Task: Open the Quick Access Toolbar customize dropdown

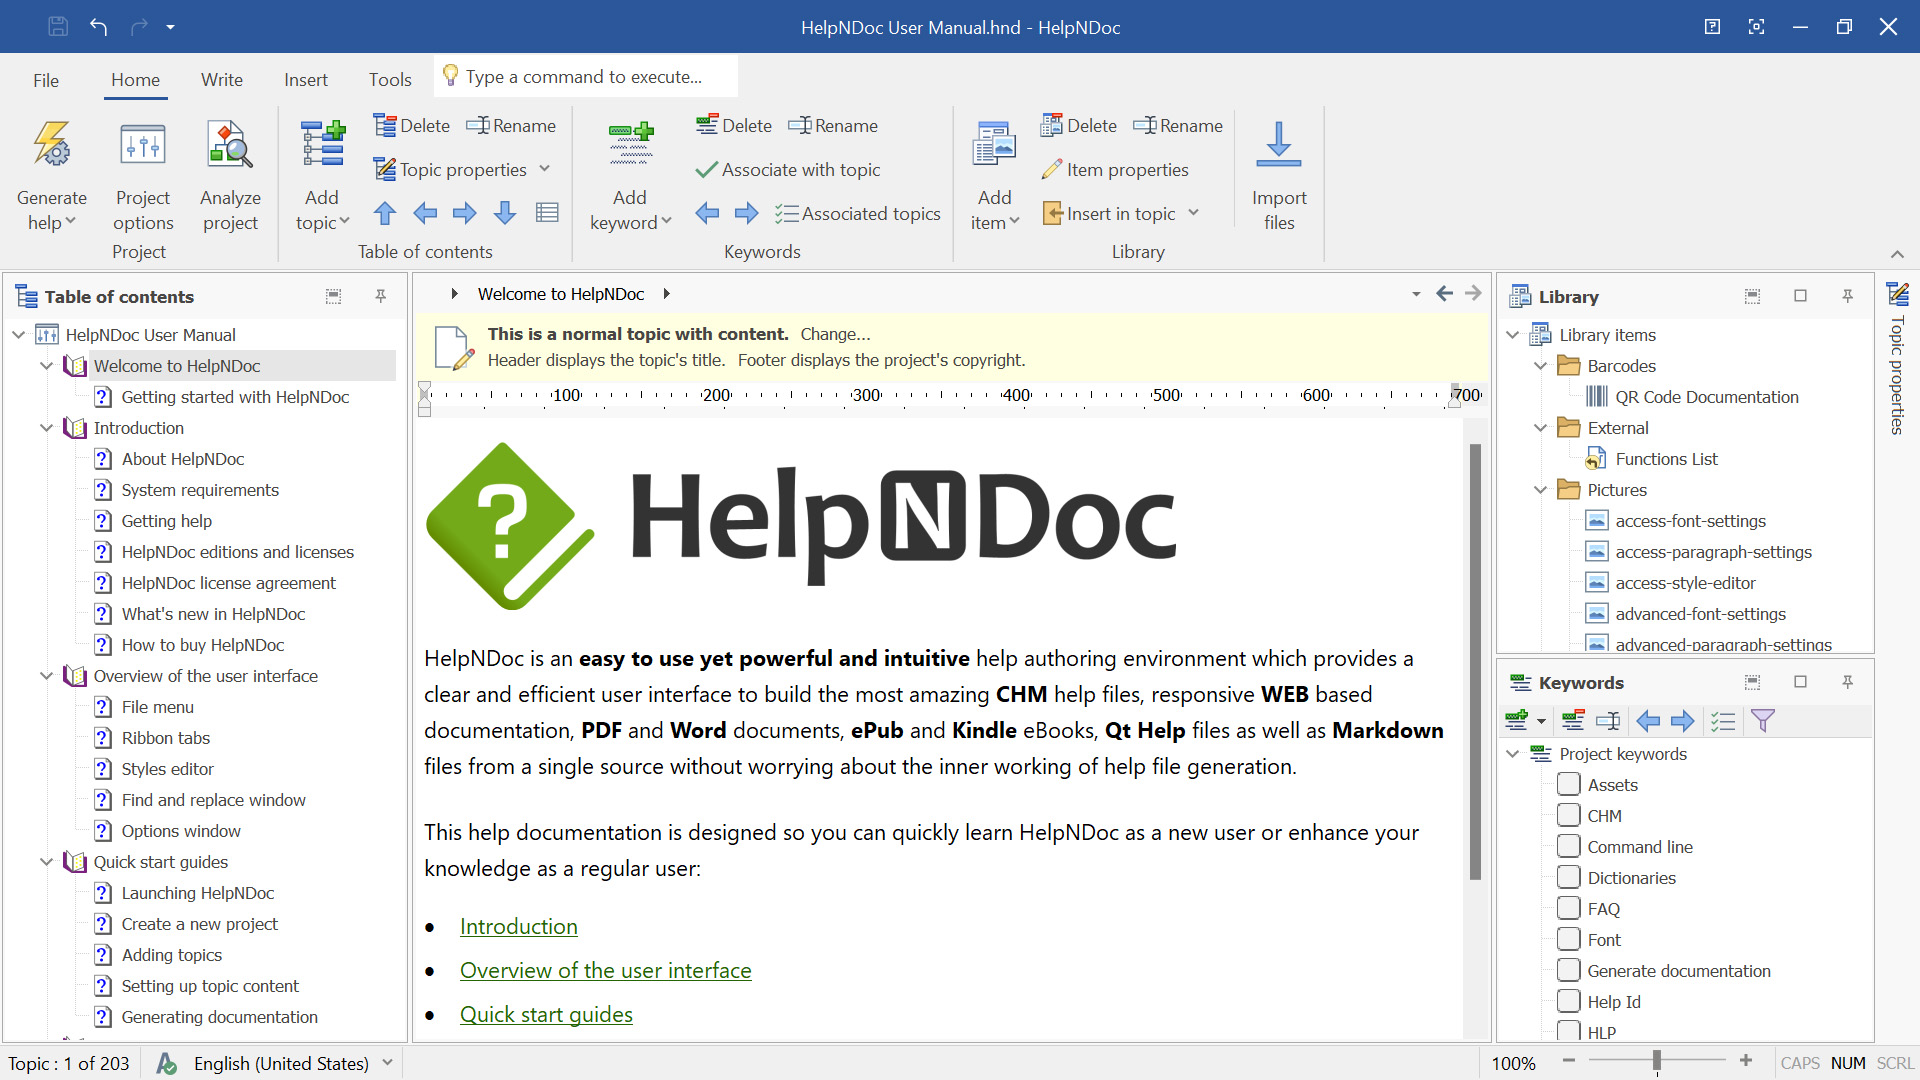Action: 171,27
